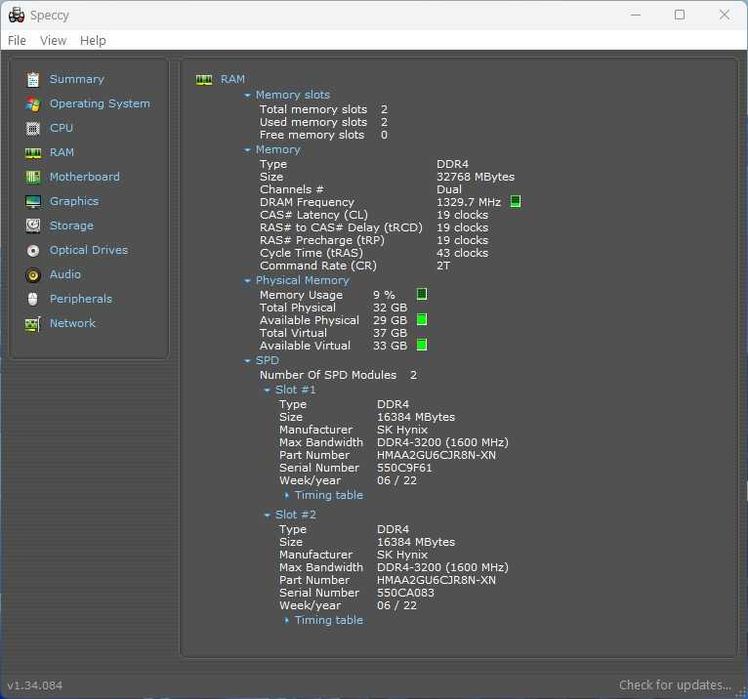Screen dimensions: 748x699
Task: Switch to the Audio section
Action: tap(65, 274)
